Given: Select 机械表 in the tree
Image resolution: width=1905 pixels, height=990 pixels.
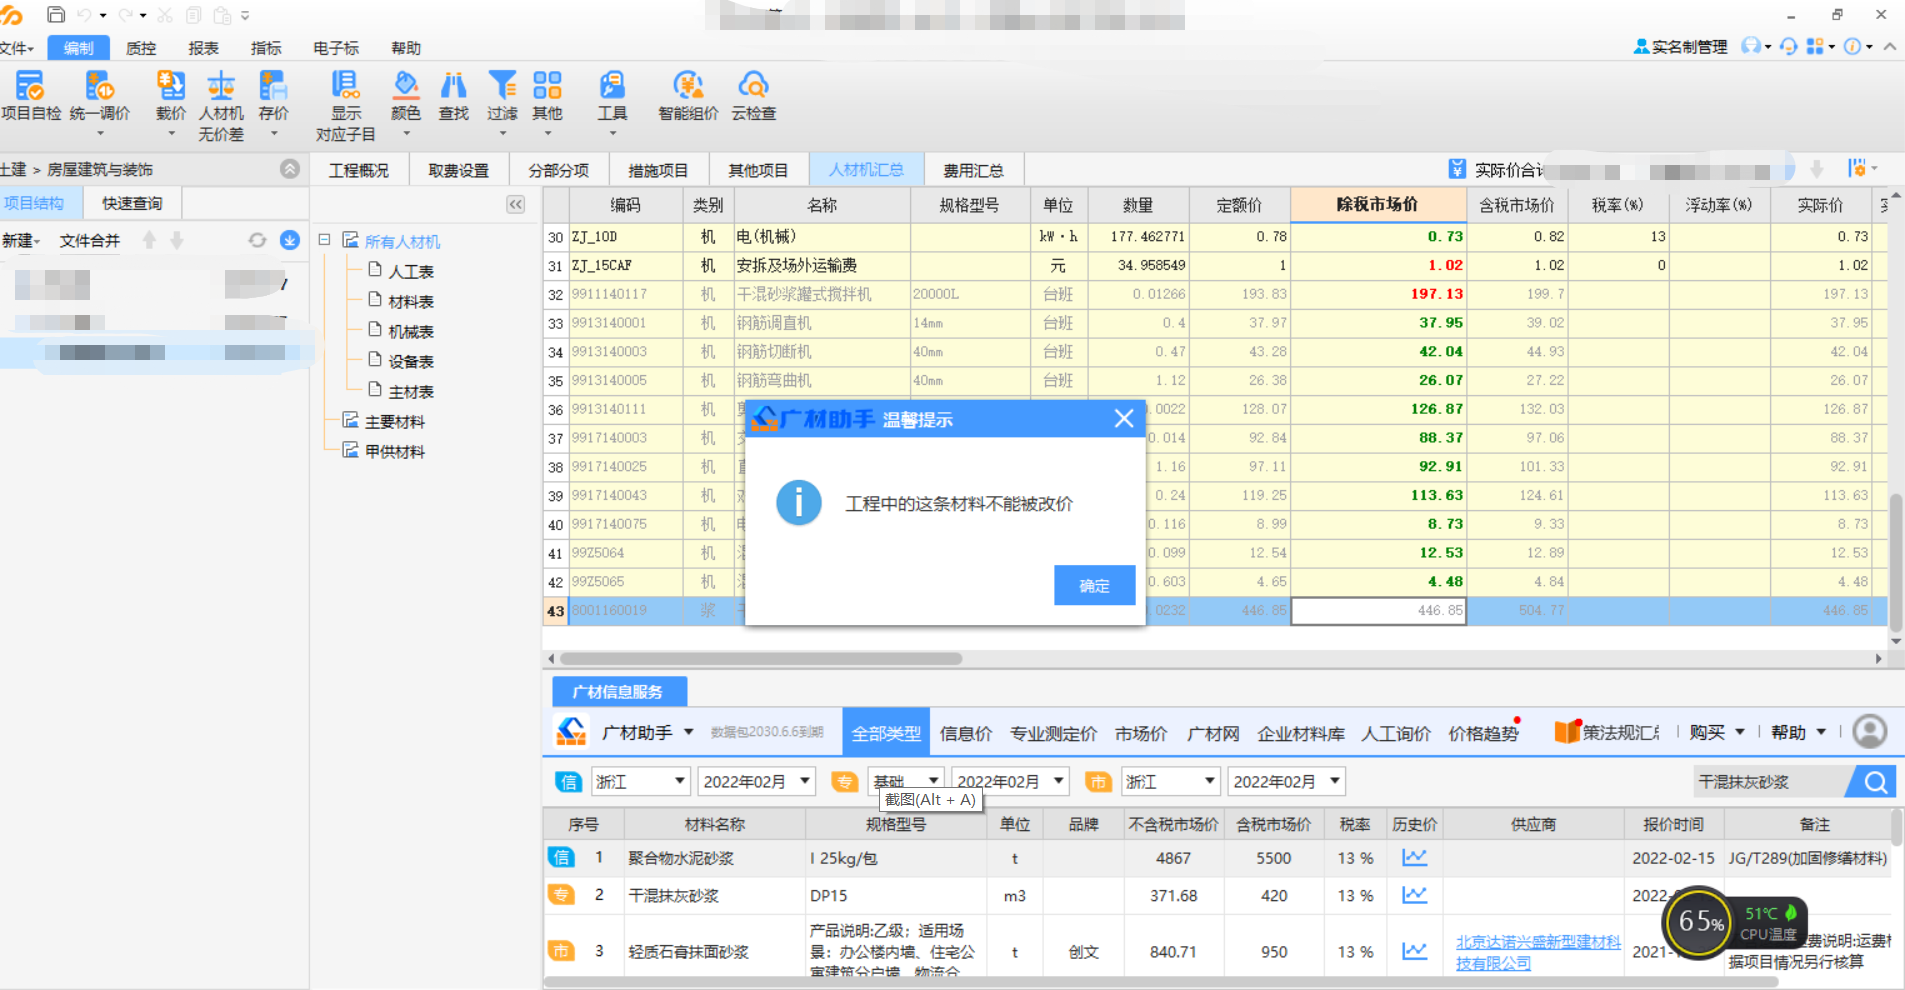Looking at the screenshot, I should tap(410, 331).
